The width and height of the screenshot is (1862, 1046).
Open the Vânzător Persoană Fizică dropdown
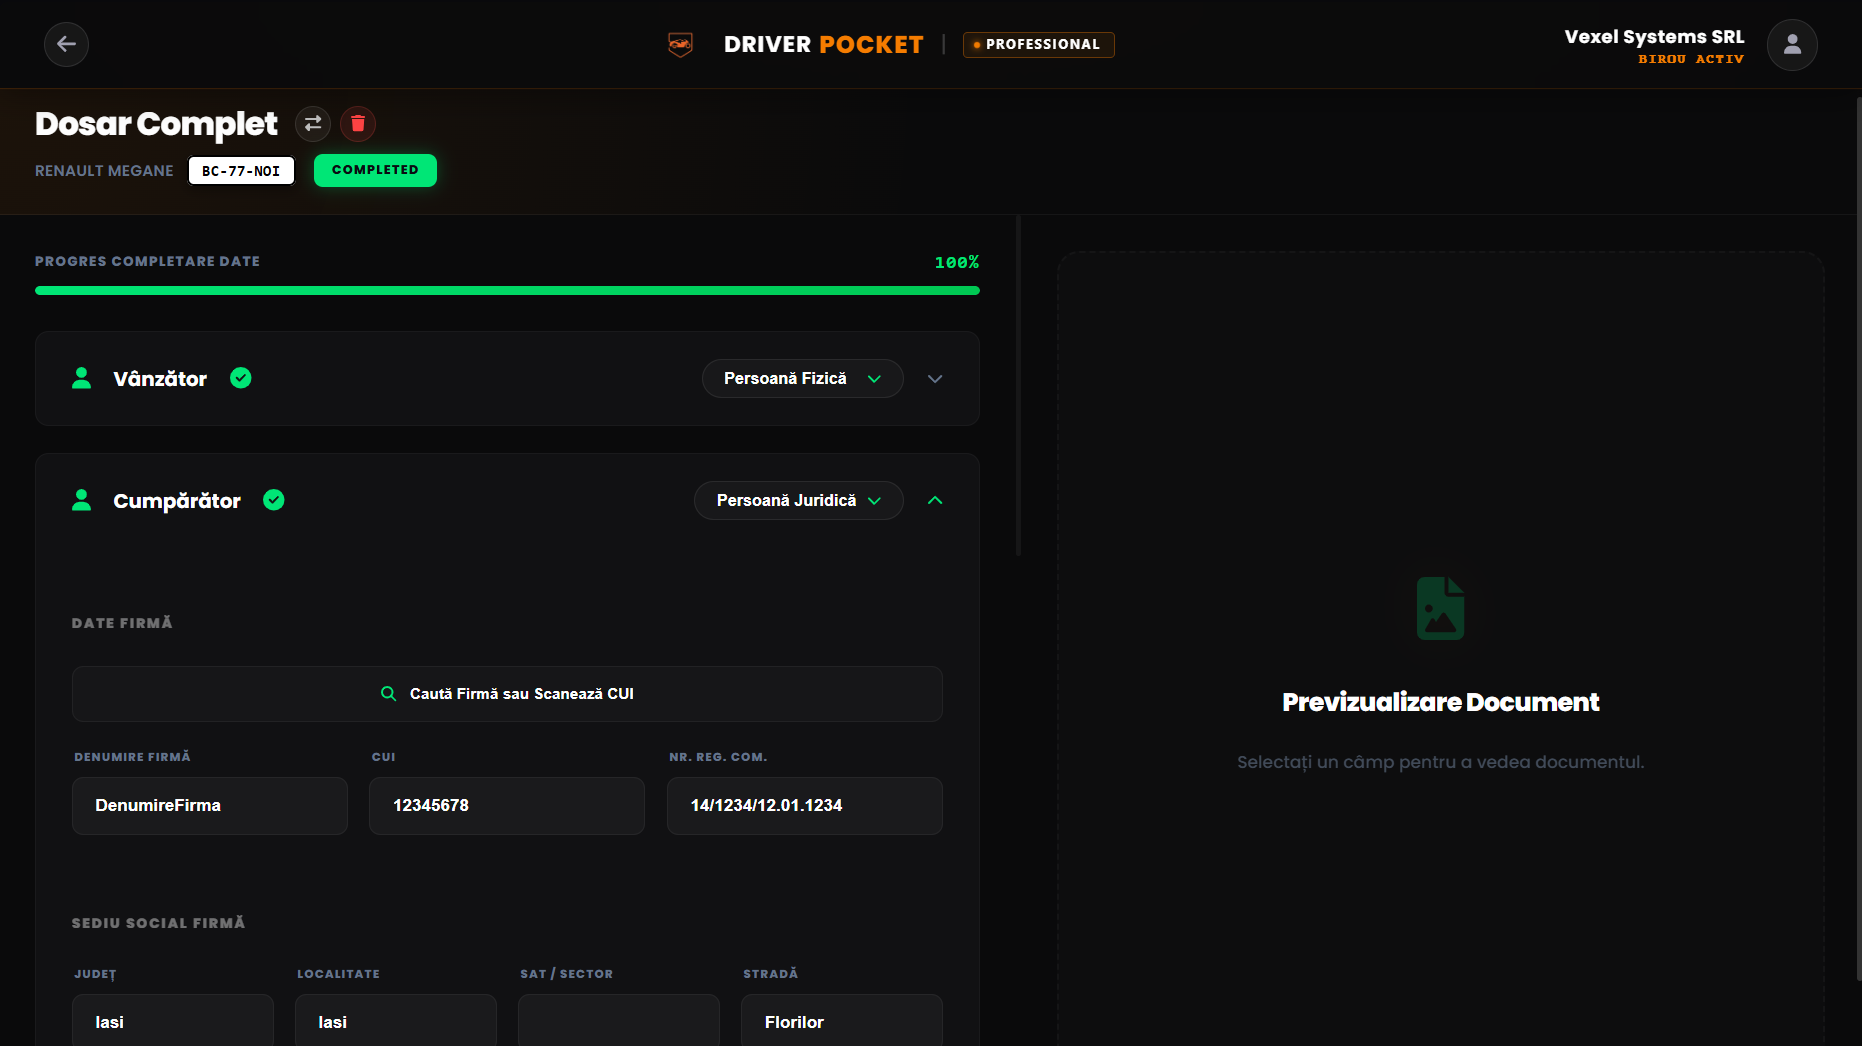[x=803, y=379]
